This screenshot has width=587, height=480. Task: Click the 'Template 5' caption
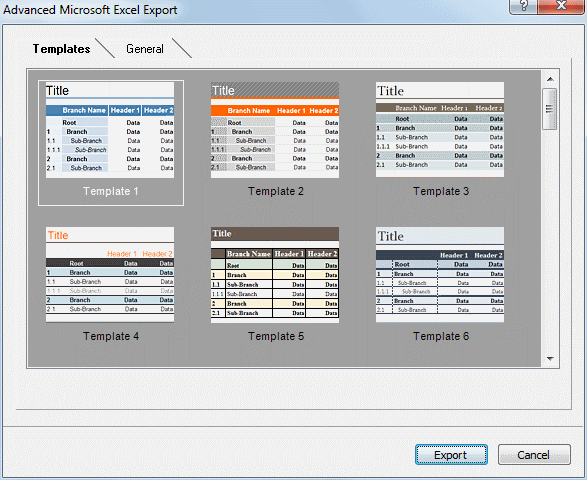coord(276,336)
